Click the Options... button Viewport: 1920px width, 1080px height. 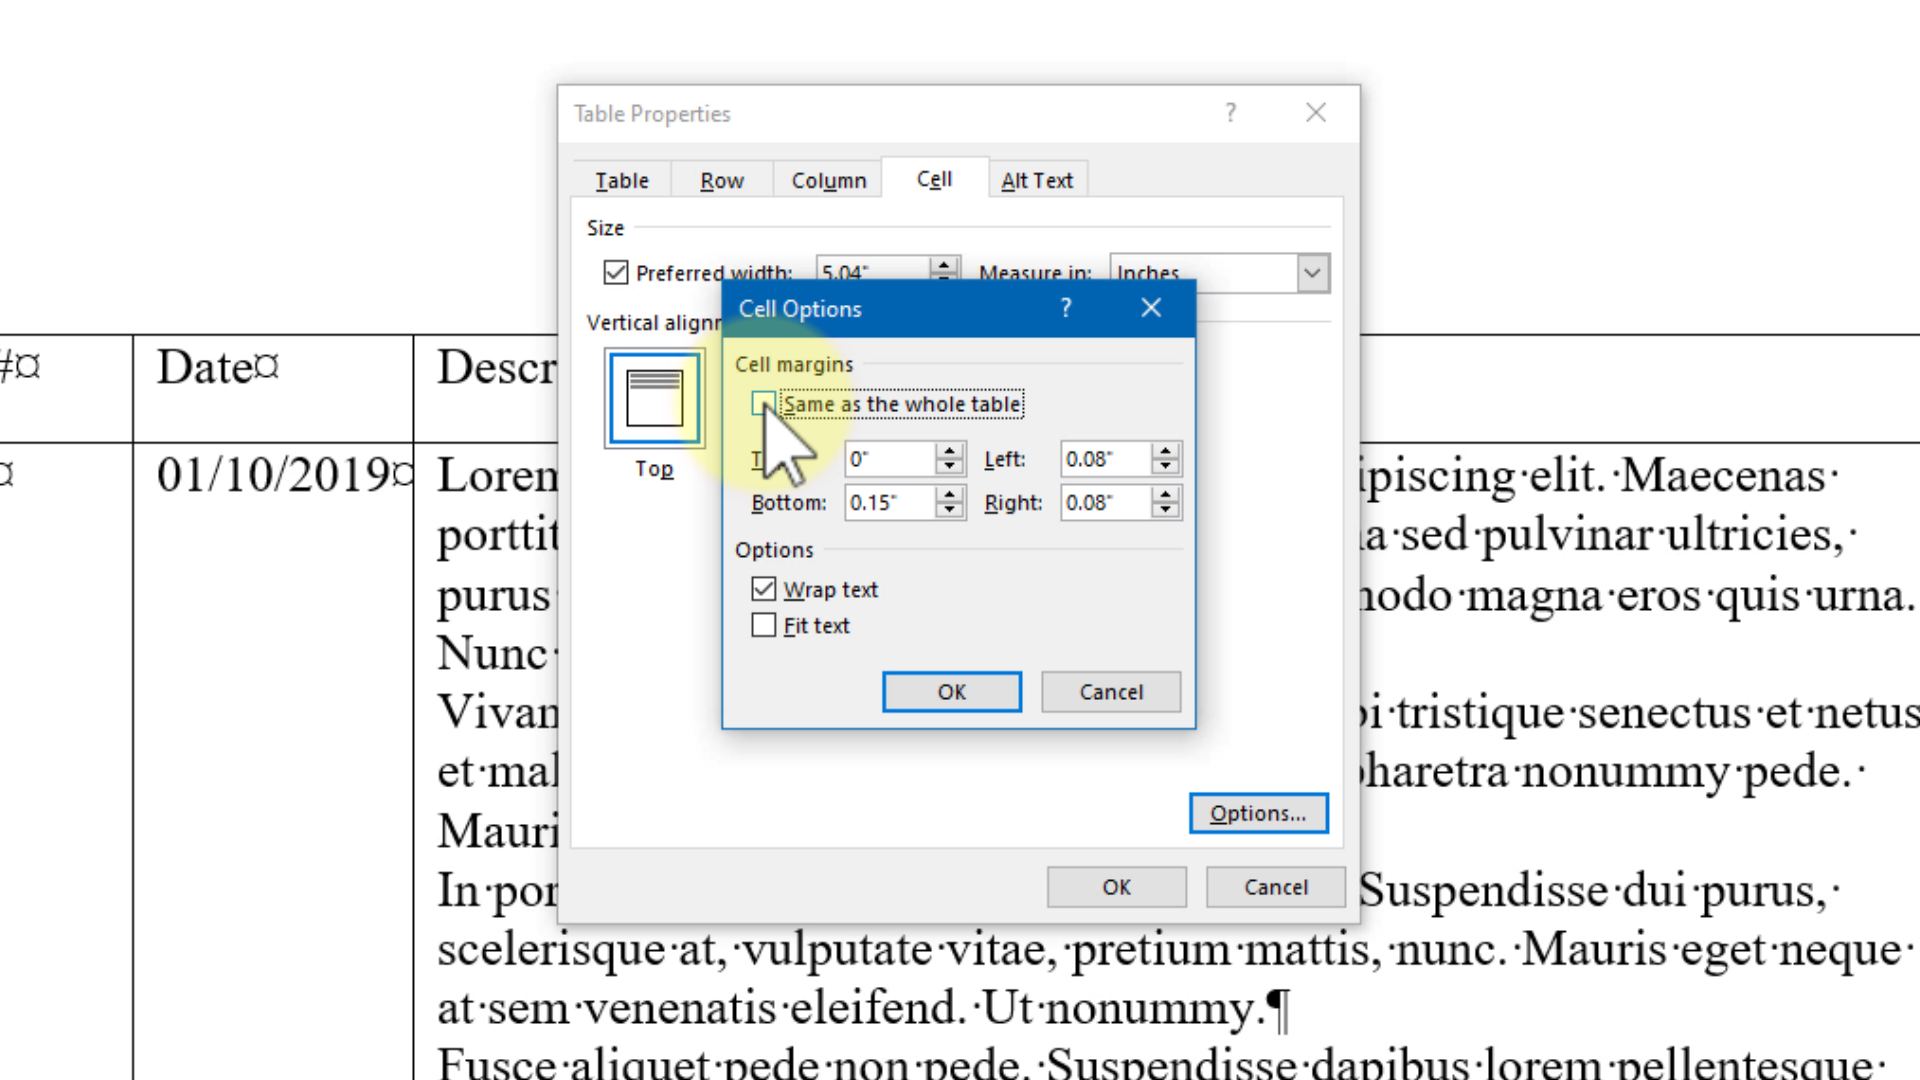coord(1258,813)
